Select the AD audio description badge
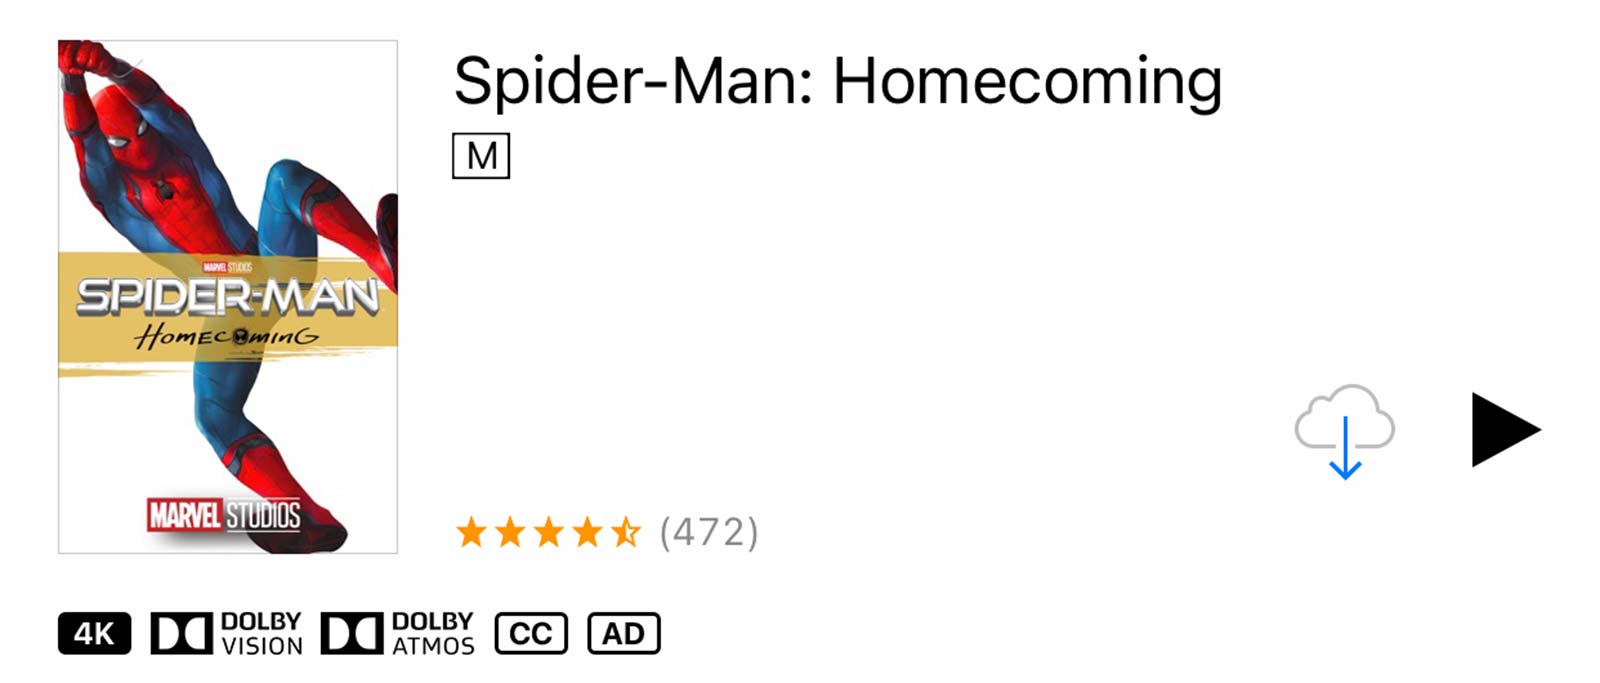The width and height of the screenshot is (1600, 683). click(624, 634)
